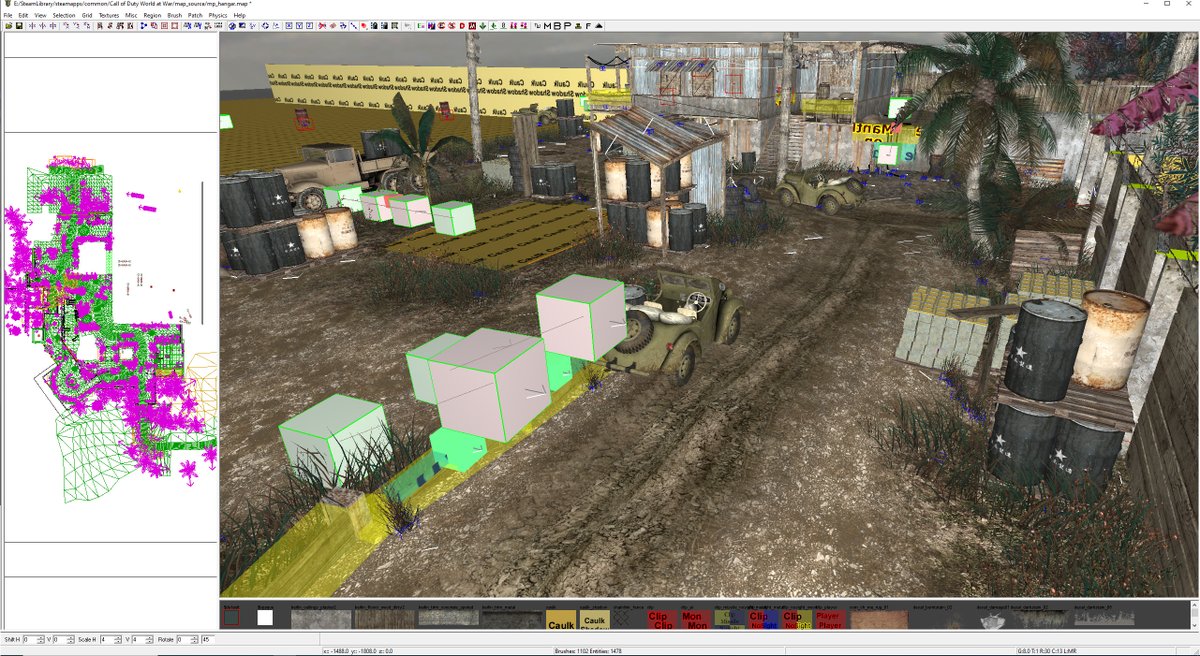Open the View menu
The height and width of the screenshot is (656, 1200).
[x=40, y=16]
